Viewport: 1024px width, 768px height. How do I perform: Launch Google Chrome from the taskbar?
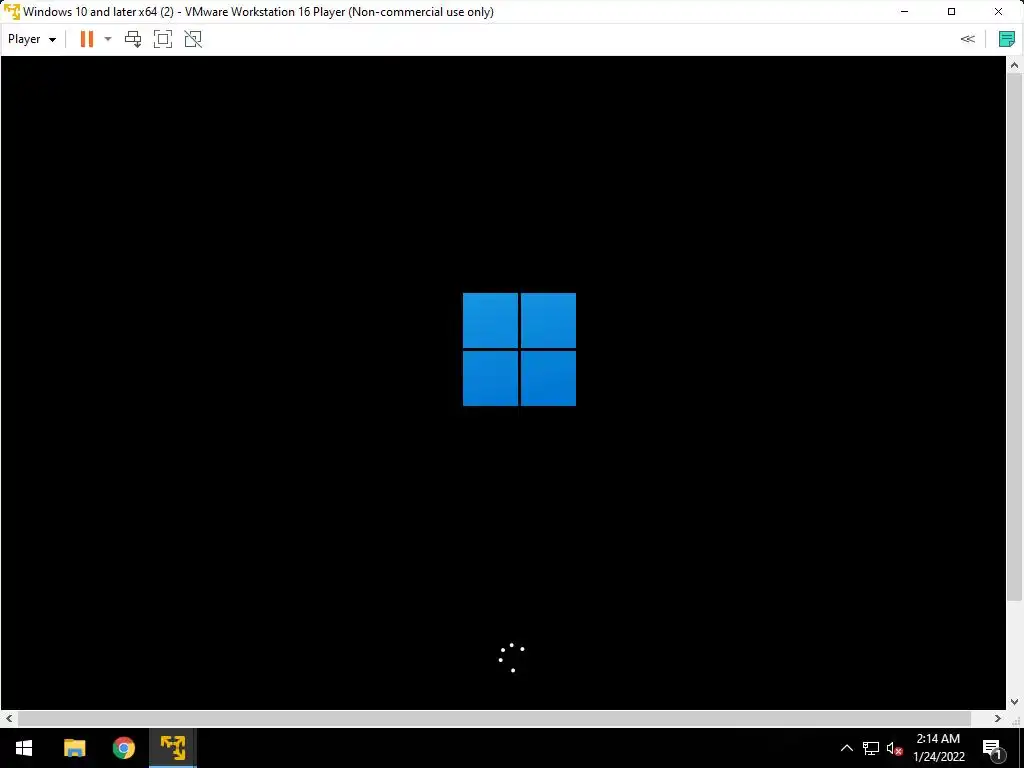[123, 748]
